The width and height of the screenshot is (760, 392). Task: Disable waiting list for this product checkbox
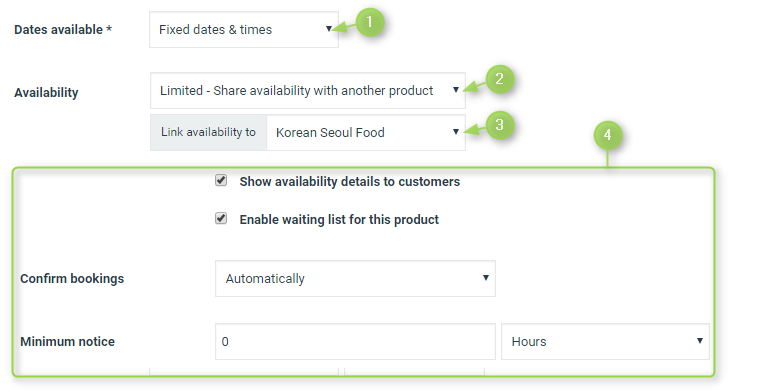(x=221, y=218)
